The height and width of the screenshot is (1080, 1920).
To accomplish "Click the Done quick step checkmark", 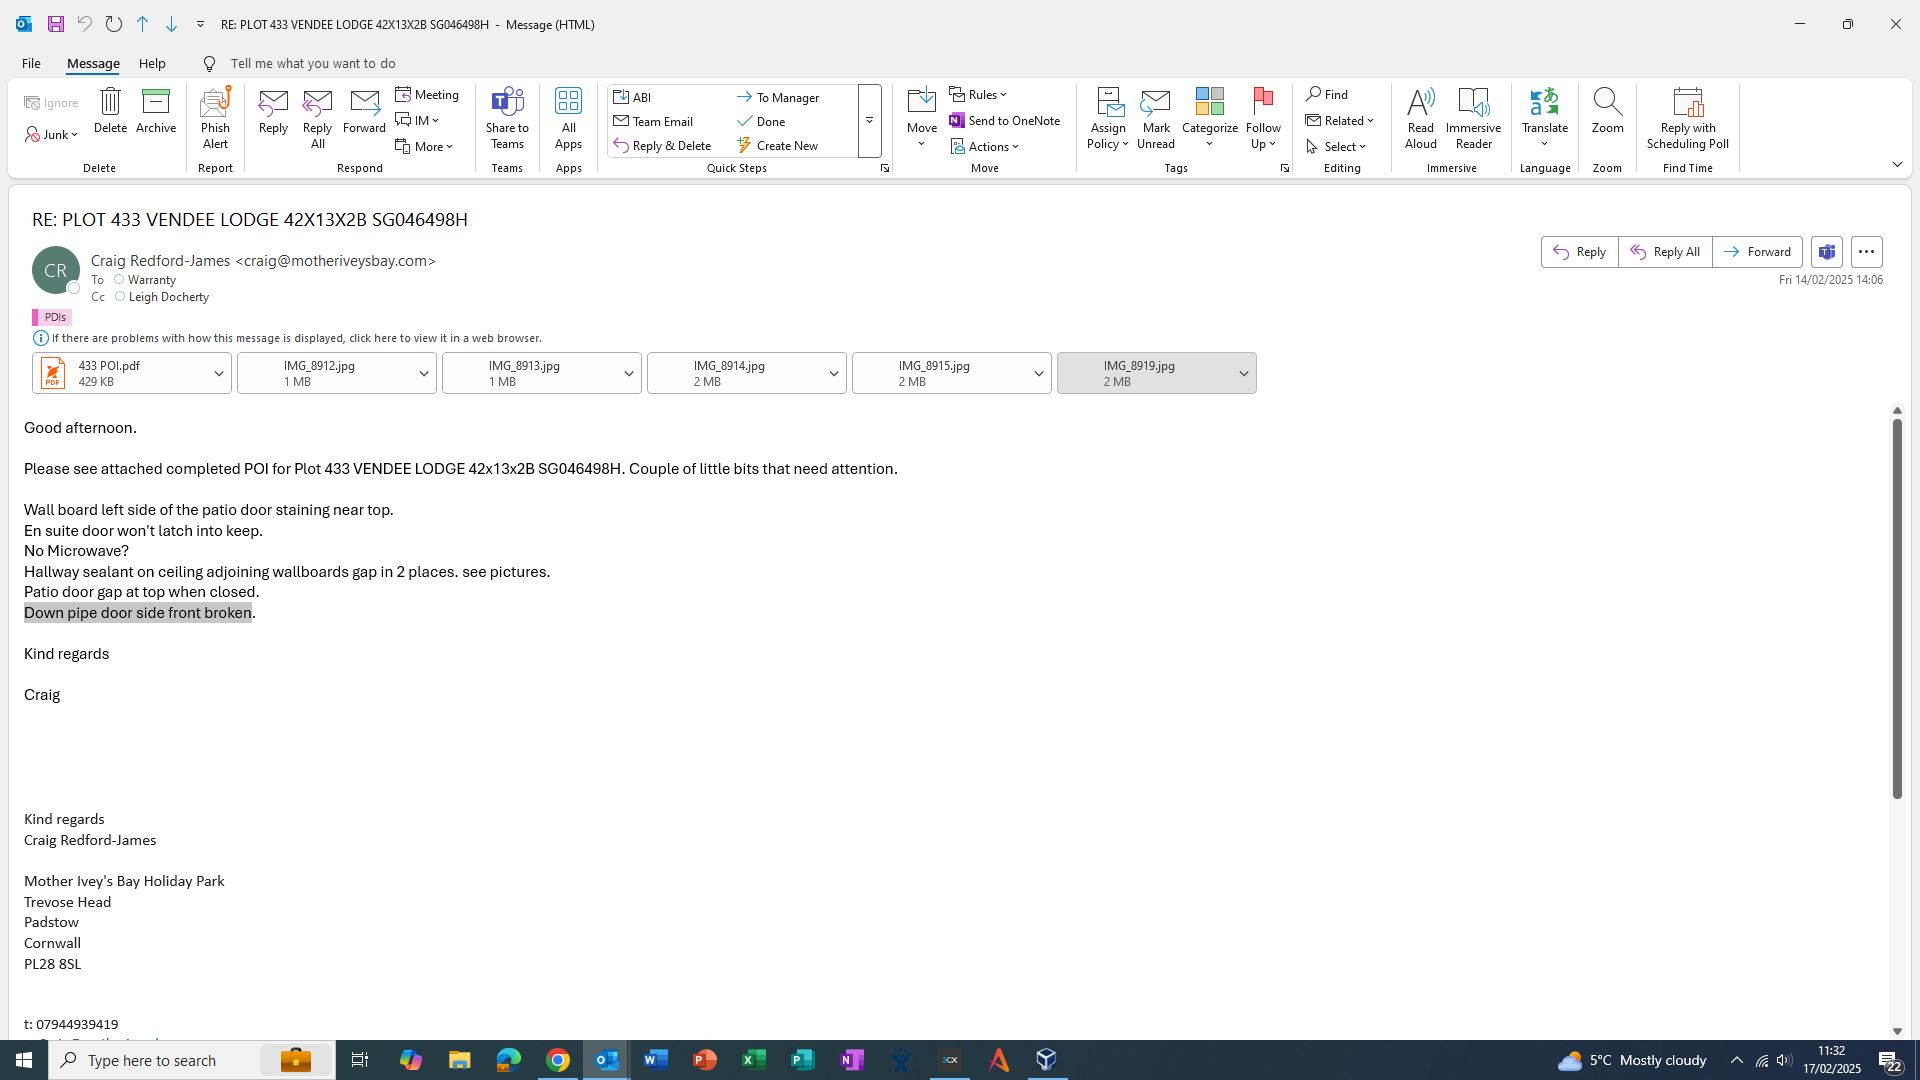I will pos(745,122).
